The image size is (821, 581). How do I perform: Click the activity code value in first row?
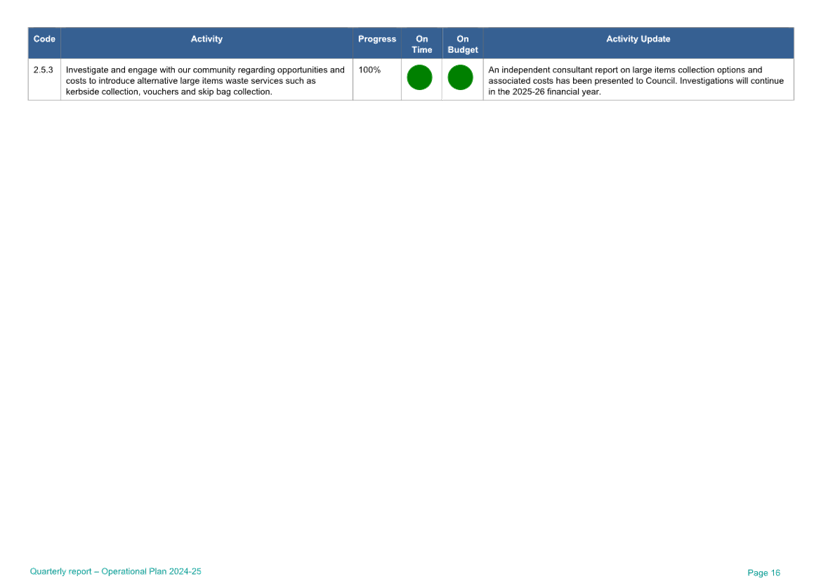(x=44, y=70)
